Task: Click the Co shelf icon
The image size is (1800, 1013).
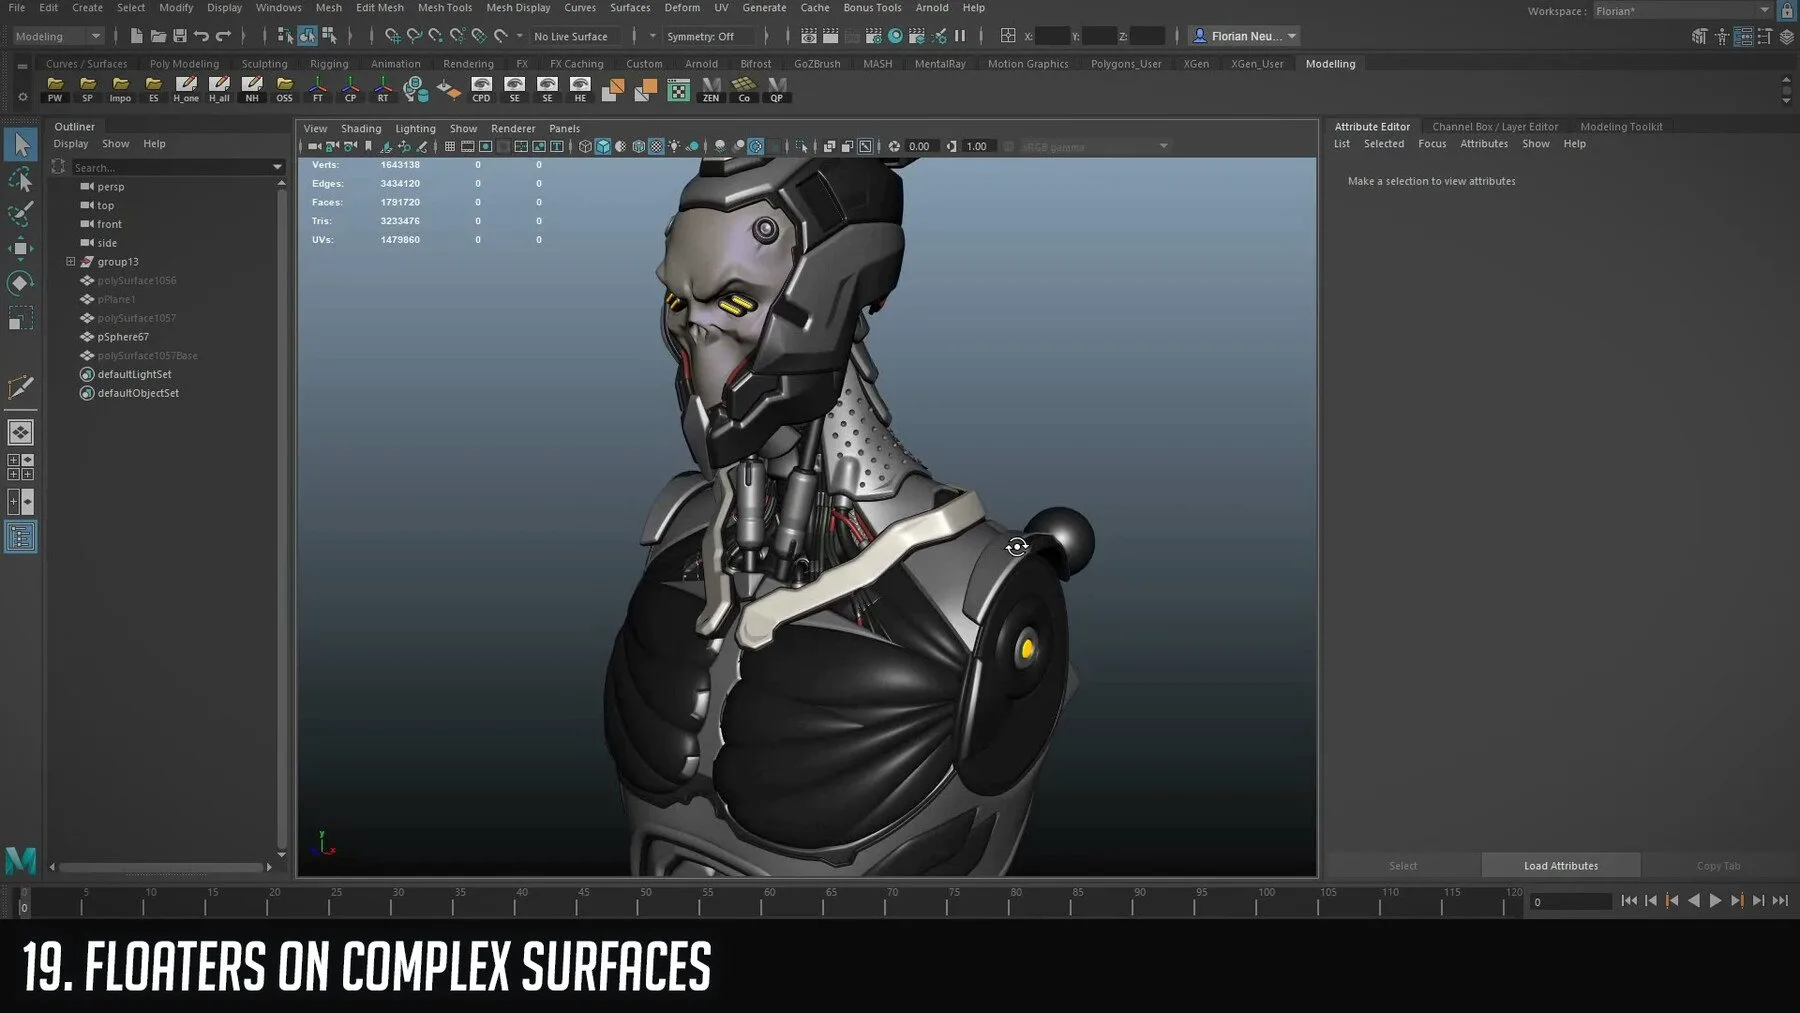Action: (x=744, y=89)
